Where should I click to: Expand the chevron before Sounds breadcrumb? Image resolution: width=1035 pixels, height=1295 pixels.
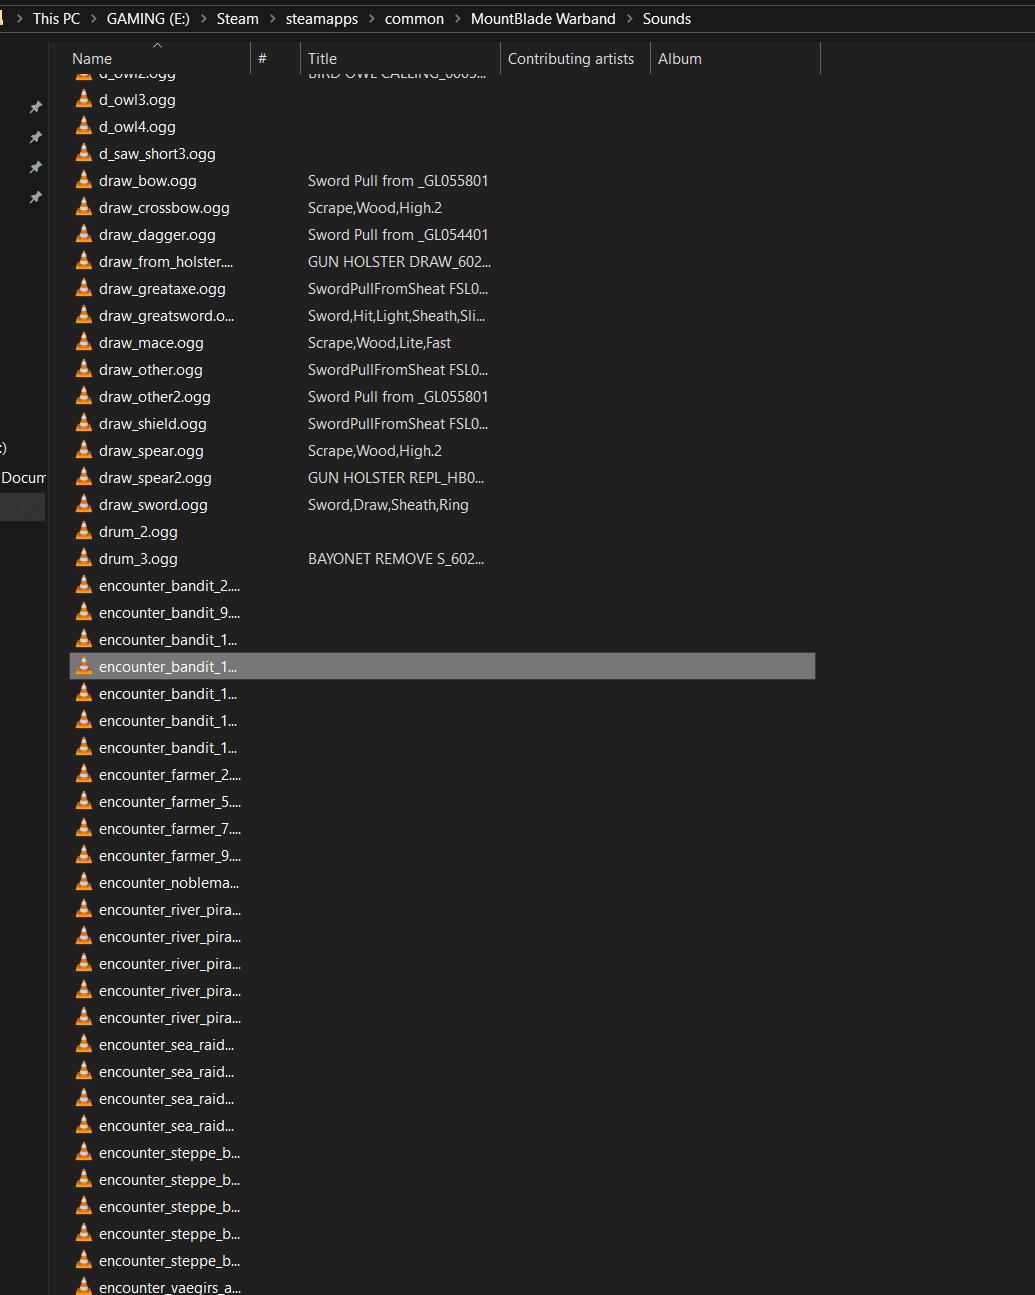pyautogui.click(x=630, y=19)
